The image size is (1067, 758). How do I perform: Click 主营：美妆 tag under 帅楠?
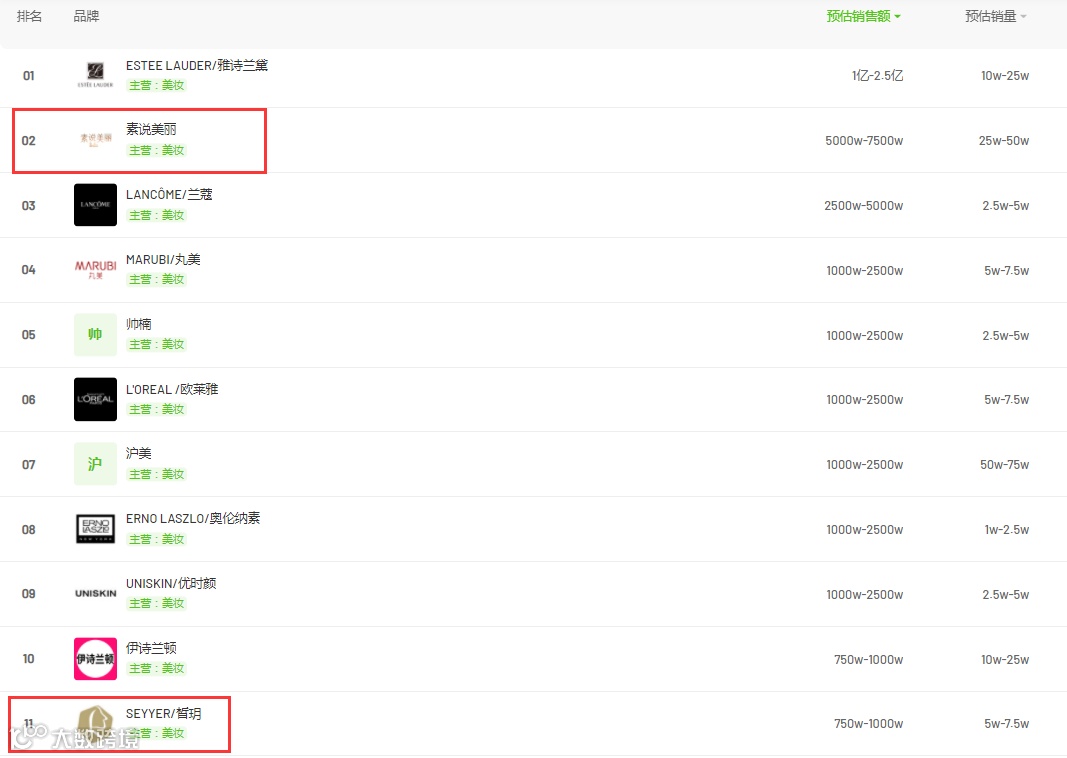click(x=157, y=344)
